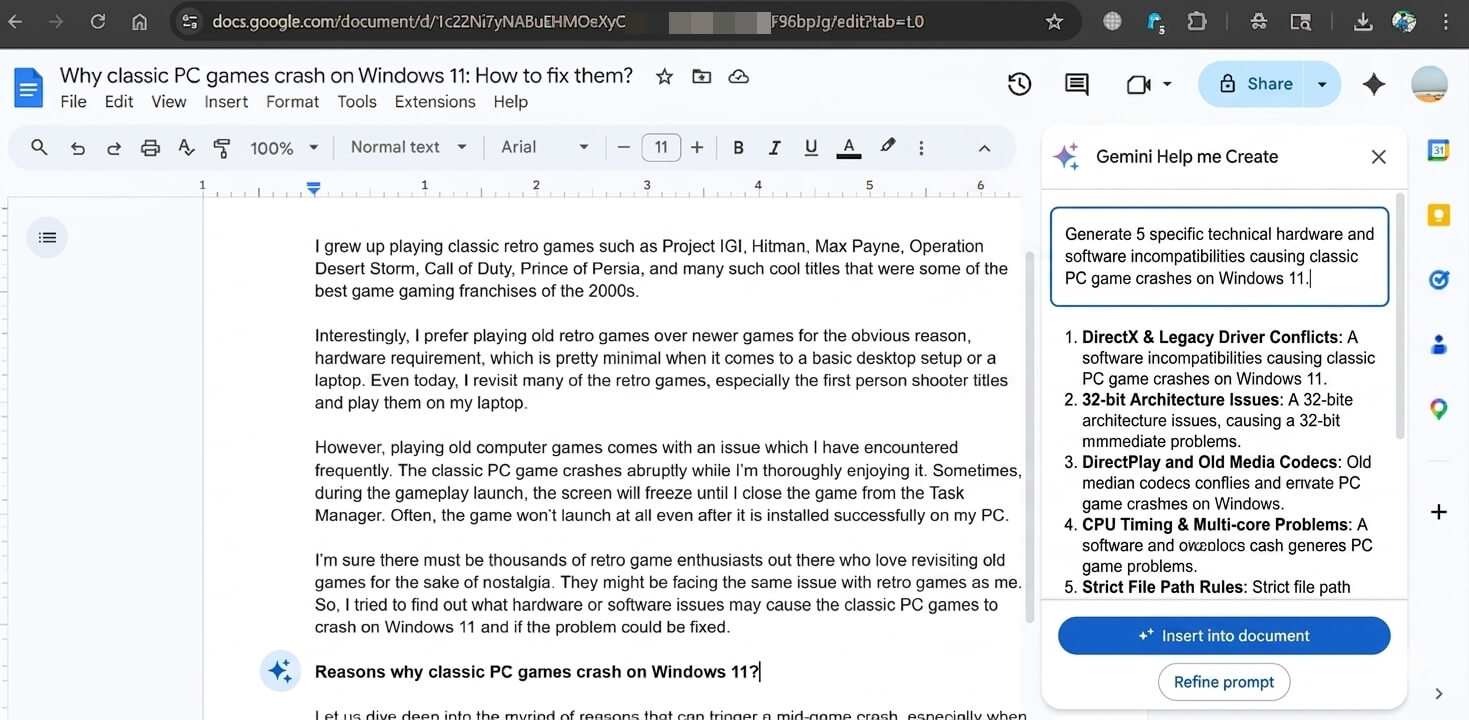Run spelling and grammar check
The image size is (1469, 720).
coord(186,146)
